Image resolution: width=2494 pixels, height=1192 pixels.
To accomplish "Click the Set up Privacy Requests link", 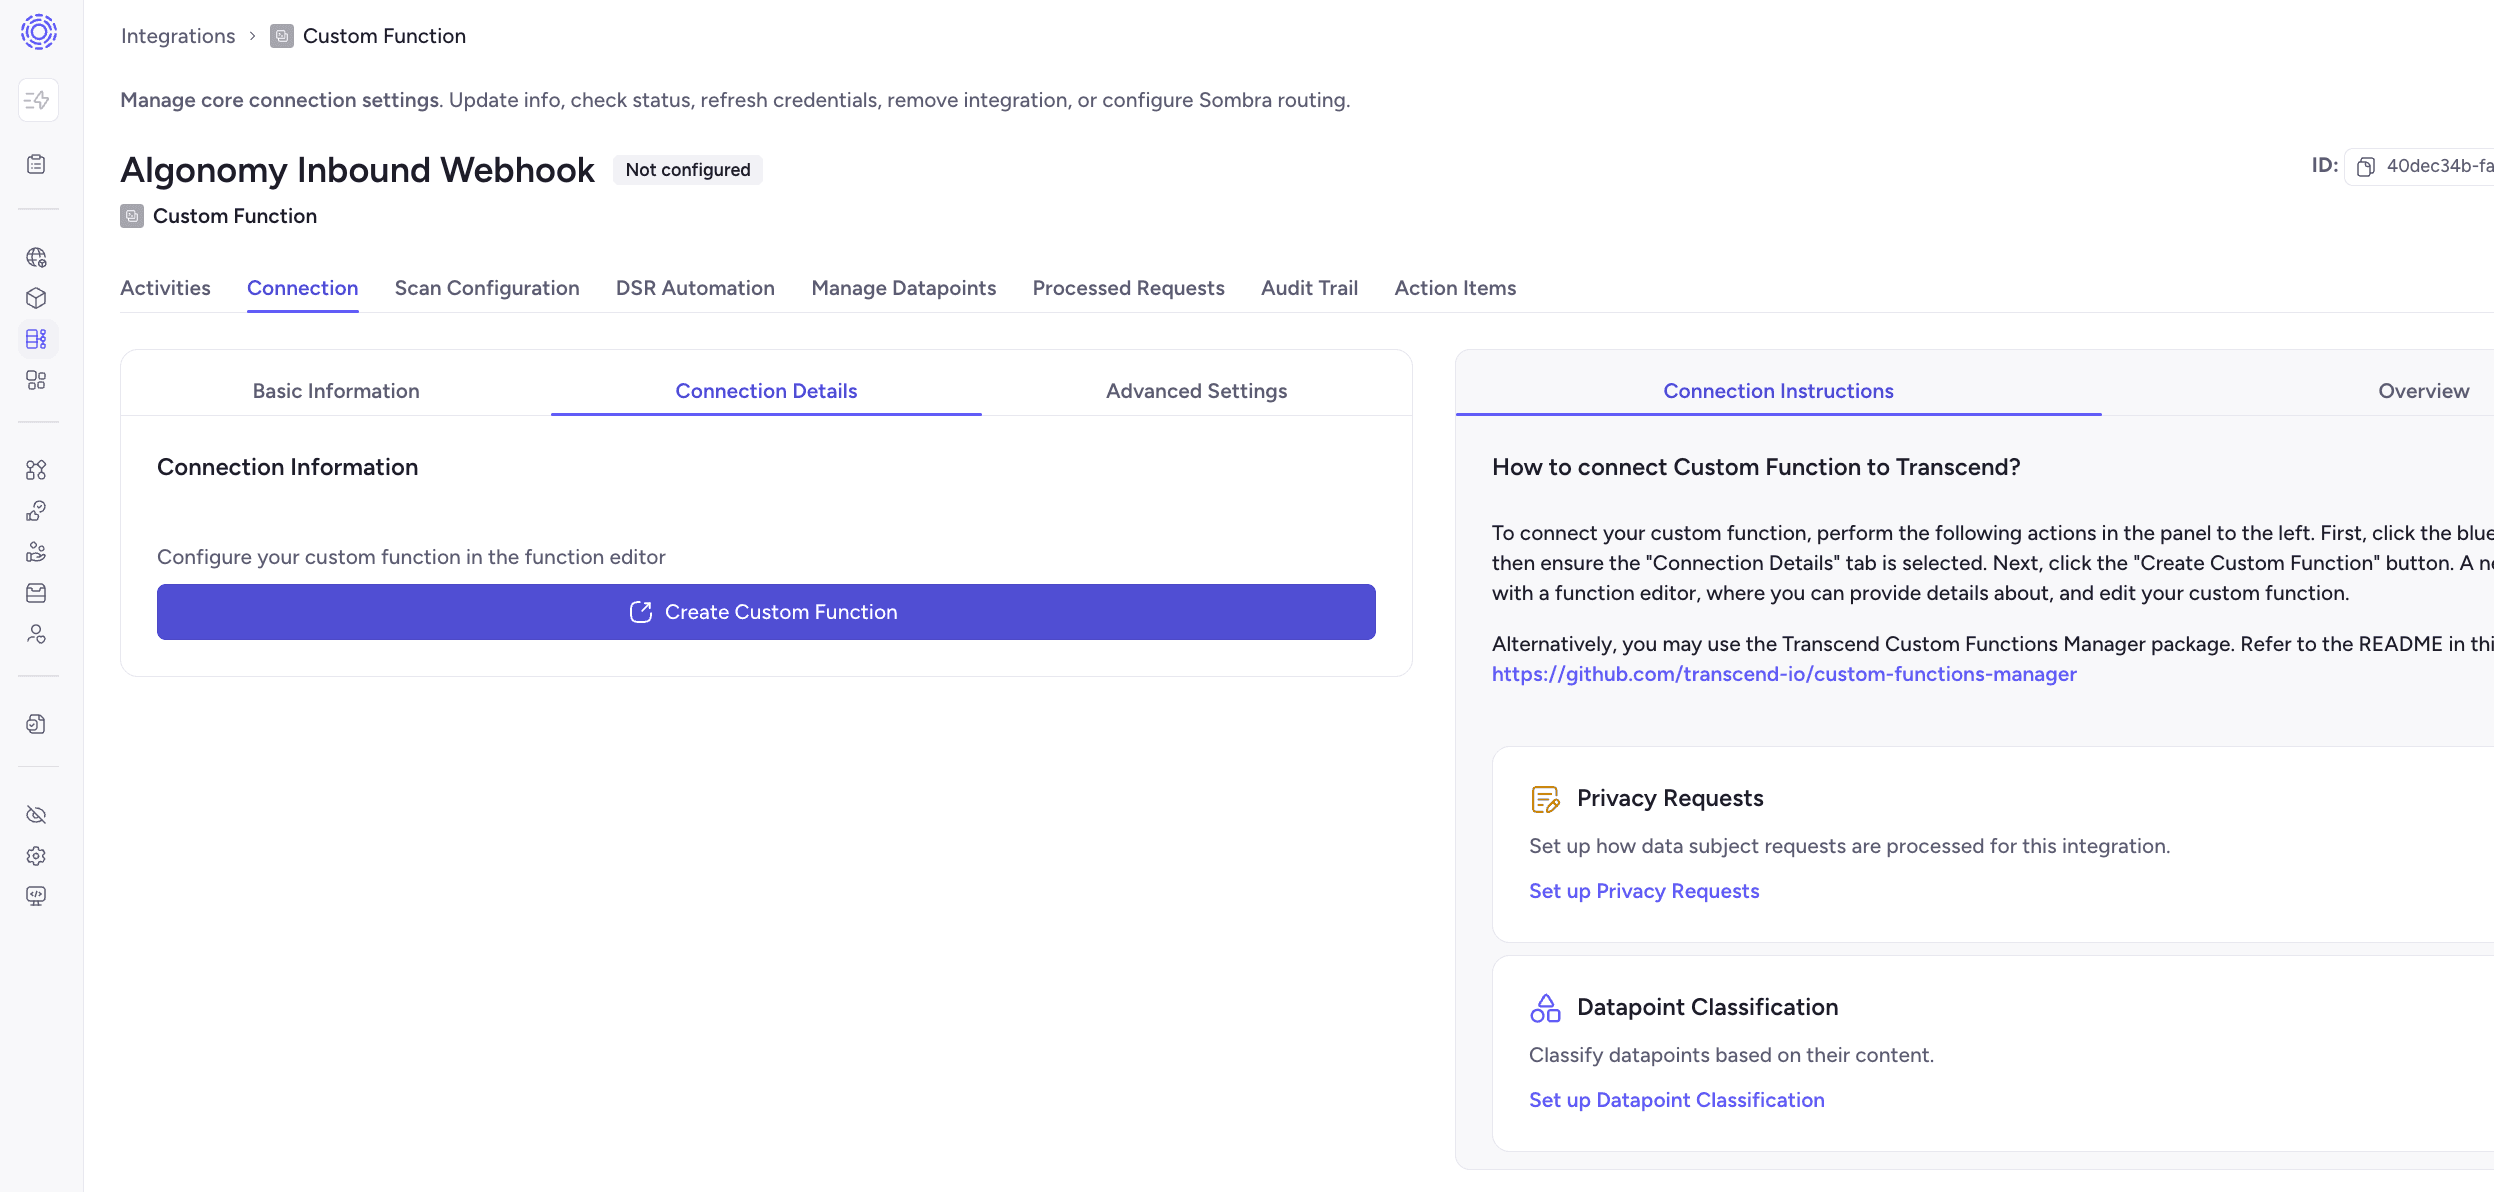I will pyautogui.click(x=1644, y=891).
